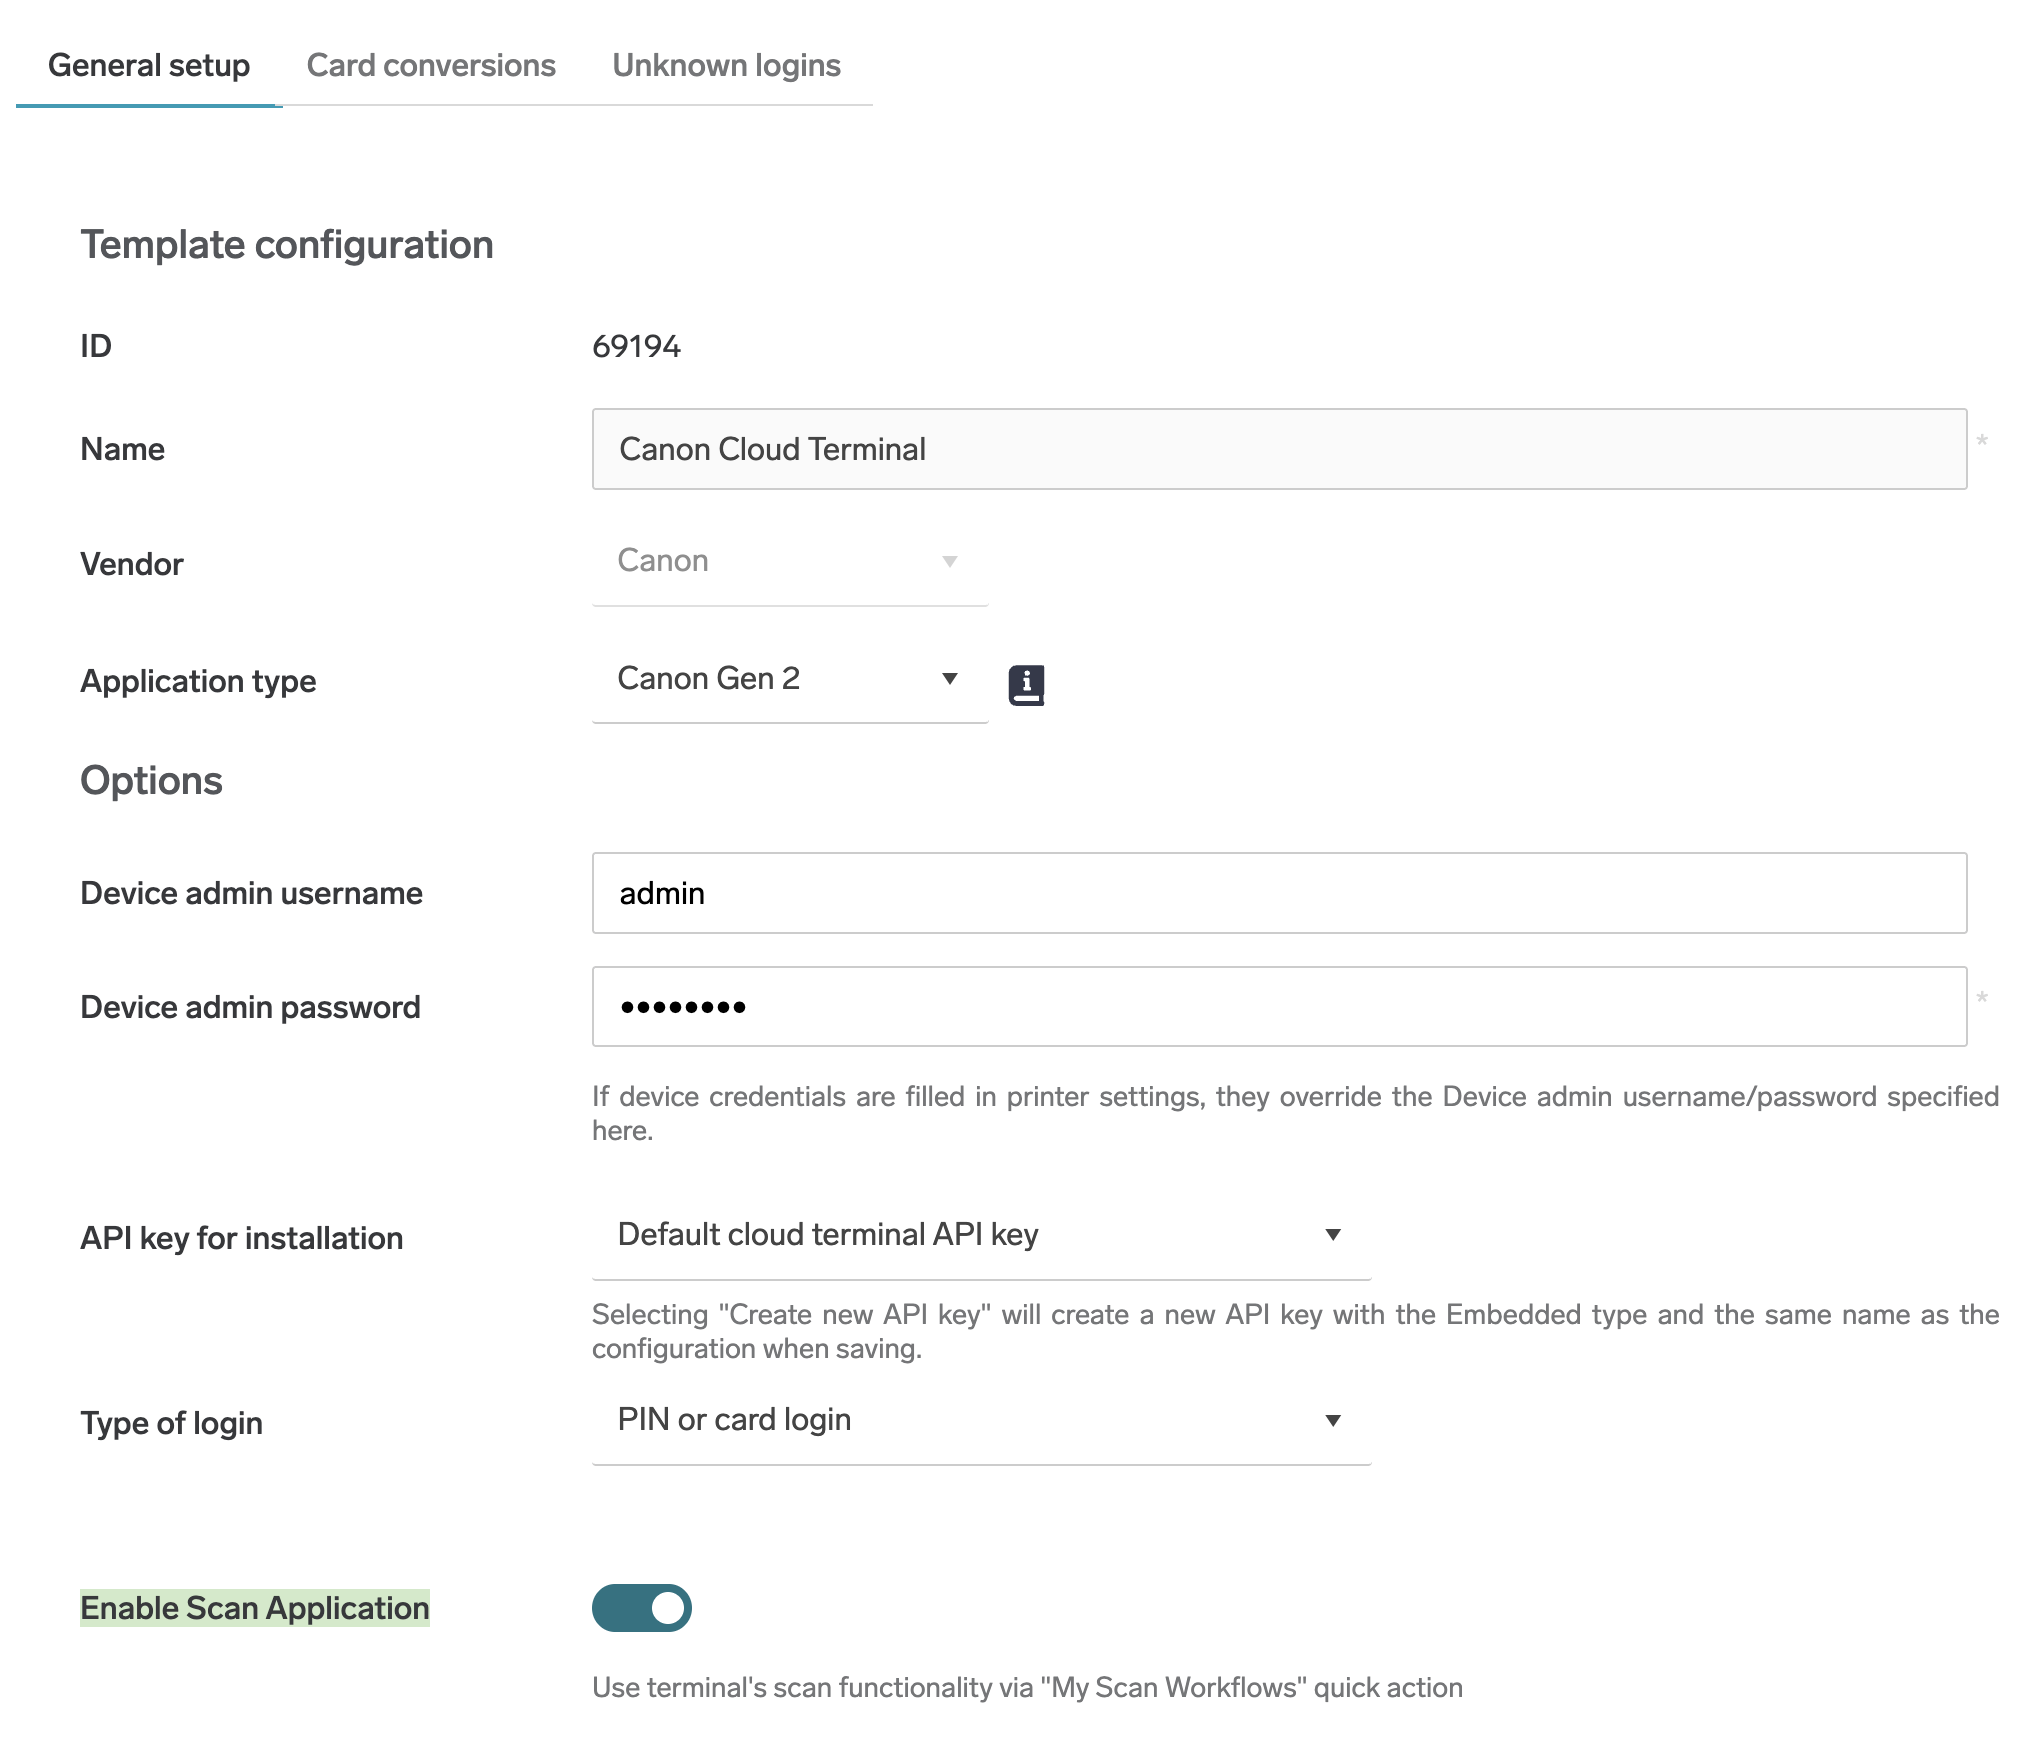The width and height of the screenshot is (2032, 1738).
Task: Click the API key for installation label
Action: coord(241,1238)
